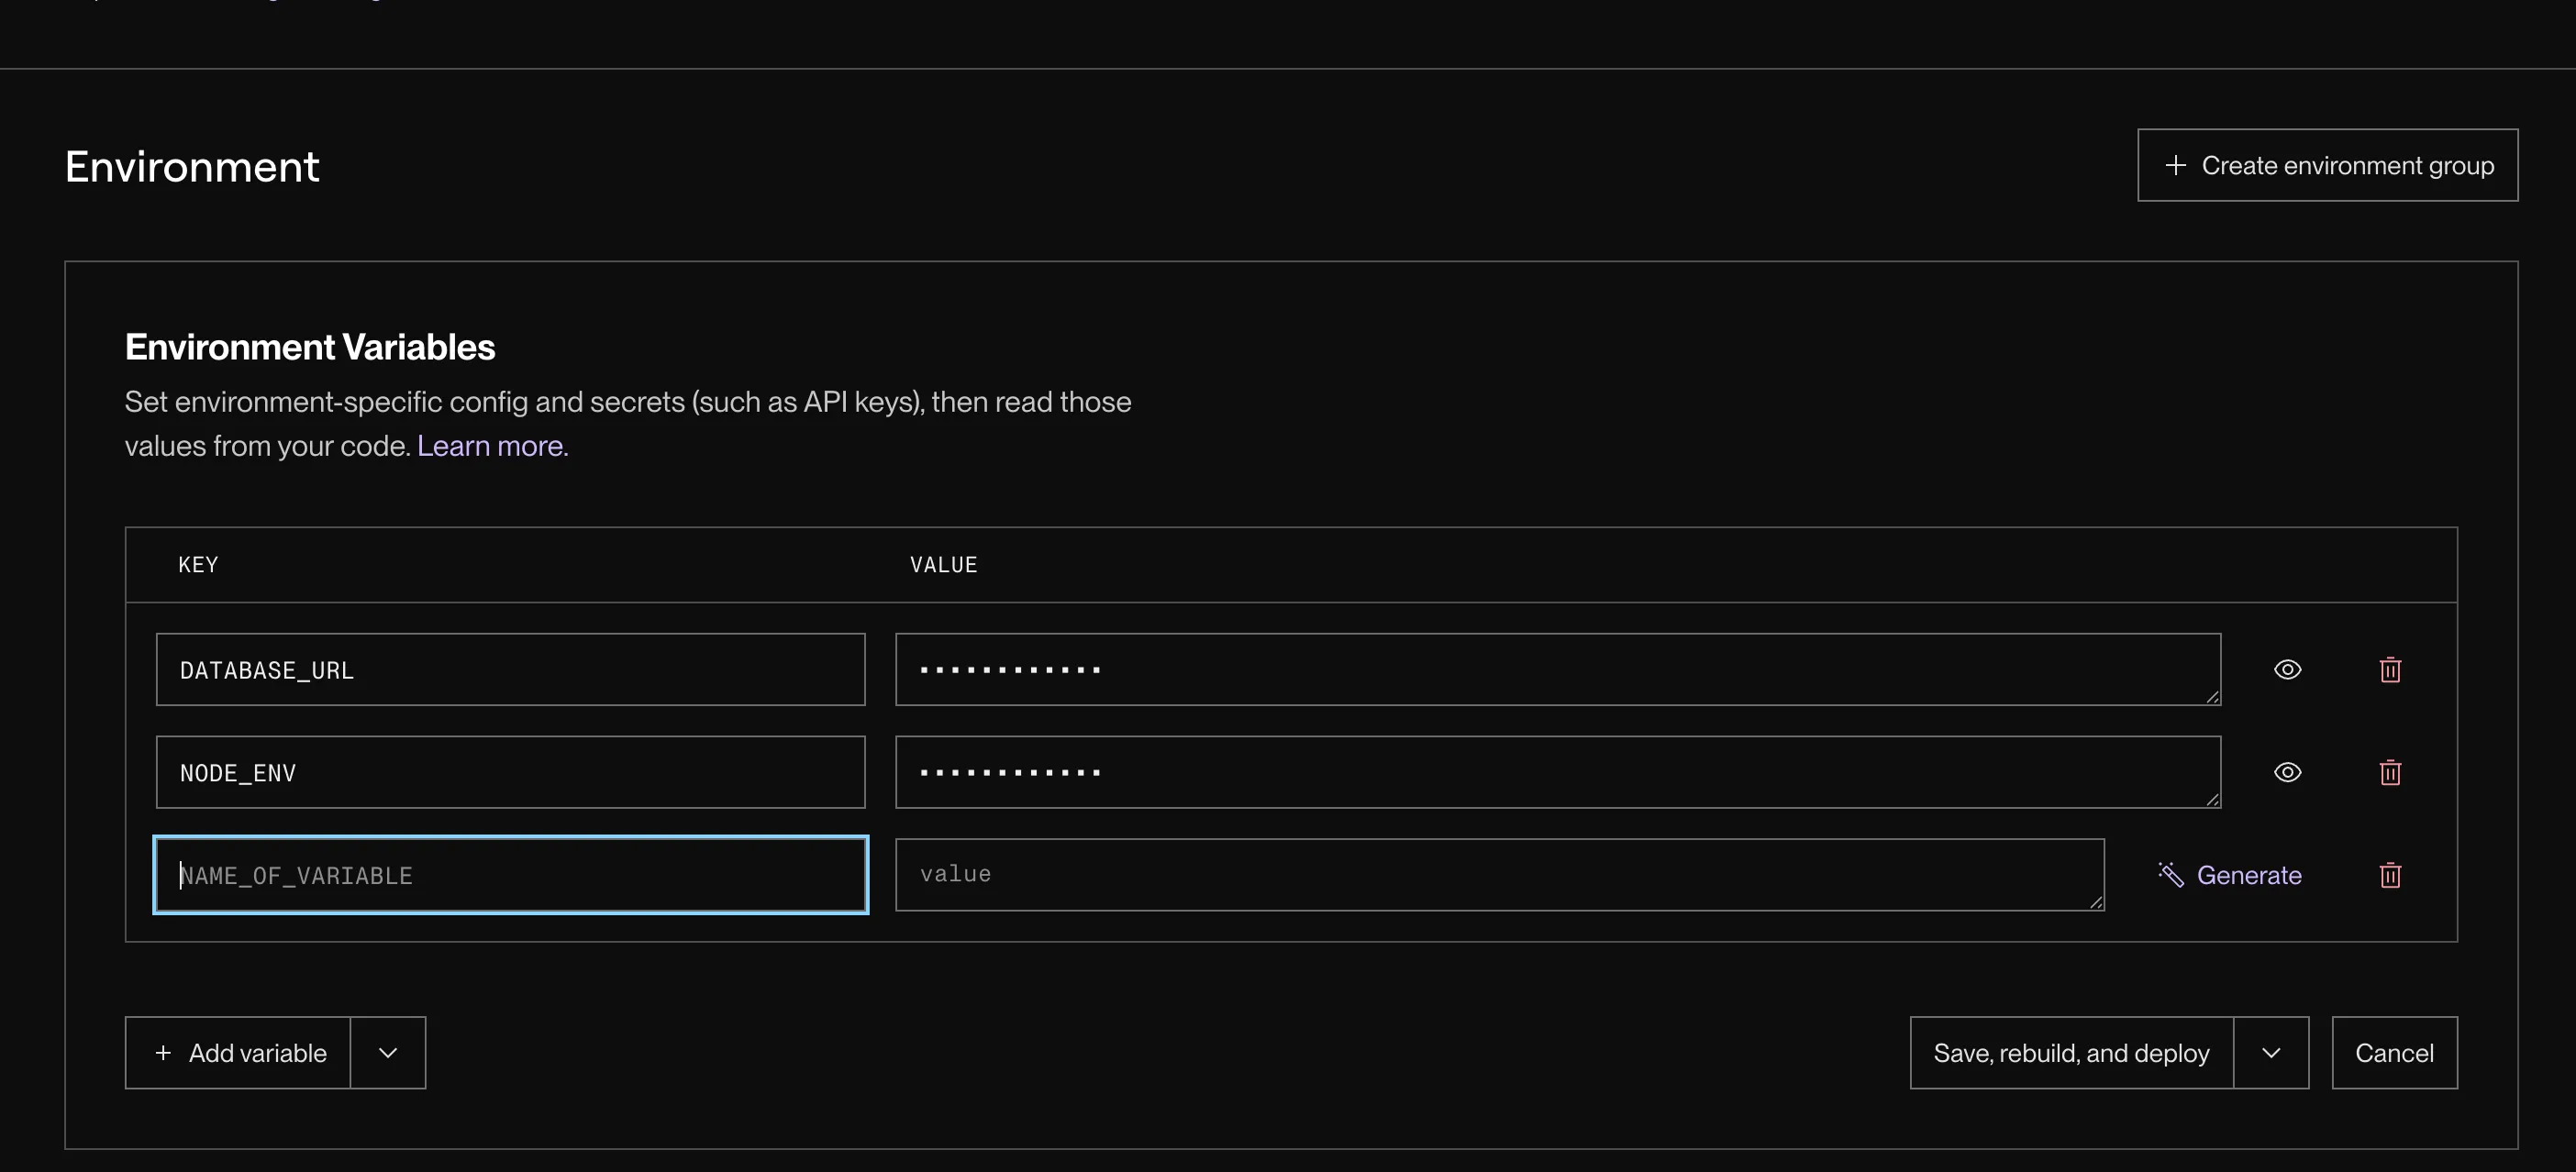The image size is (2576, 1172).
Task: Delete the empty new variable row
Action: [2390, 876]
